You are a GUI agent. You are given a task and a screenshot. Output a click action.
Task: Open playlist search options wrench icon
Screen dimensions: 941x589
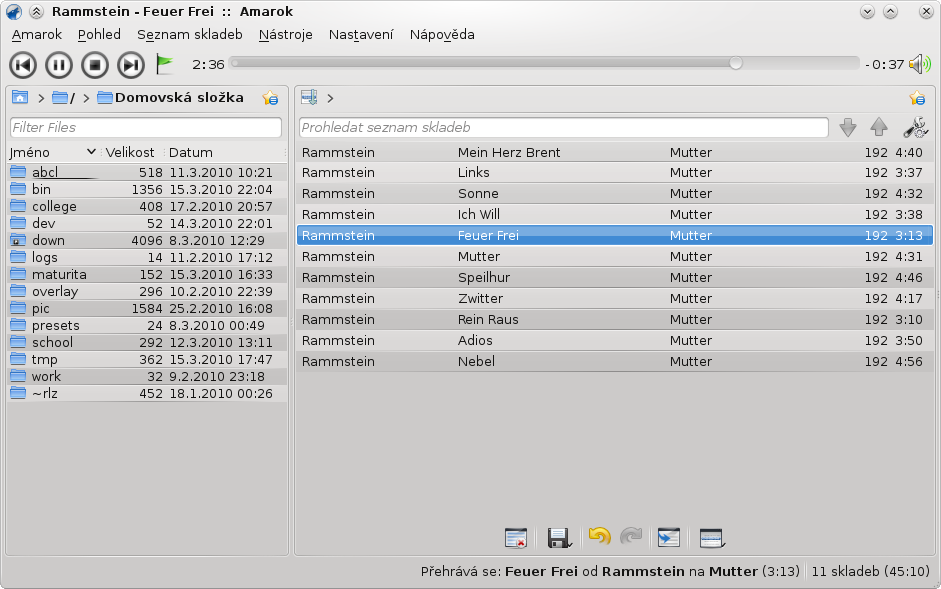(916, 127)
